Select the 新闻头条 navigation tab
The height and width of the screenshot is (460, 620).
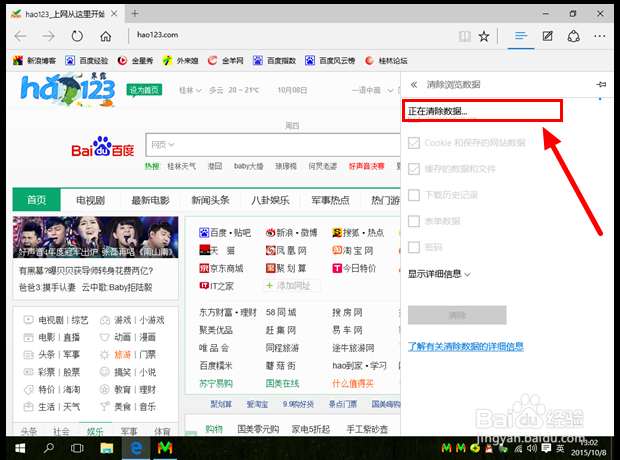(210, 201)
